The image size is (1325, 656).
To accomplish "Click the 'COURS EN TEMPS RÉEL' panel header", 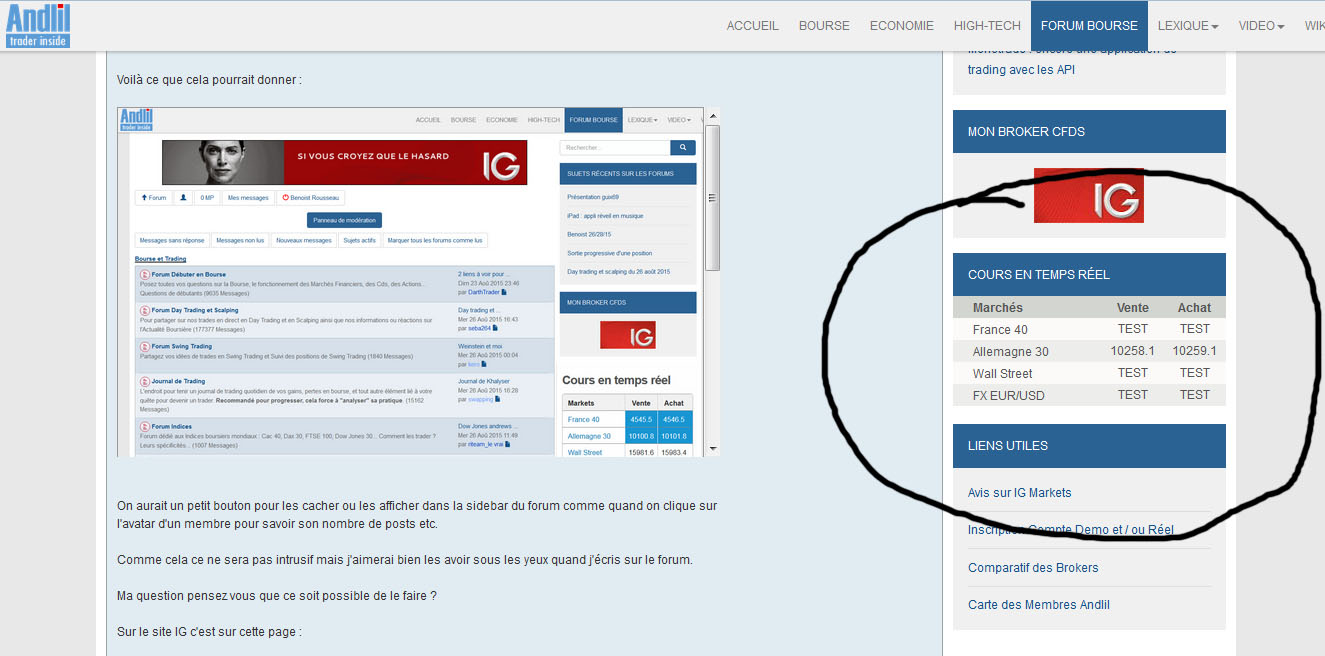I will pyautogui.click(x=1089, y=275).
